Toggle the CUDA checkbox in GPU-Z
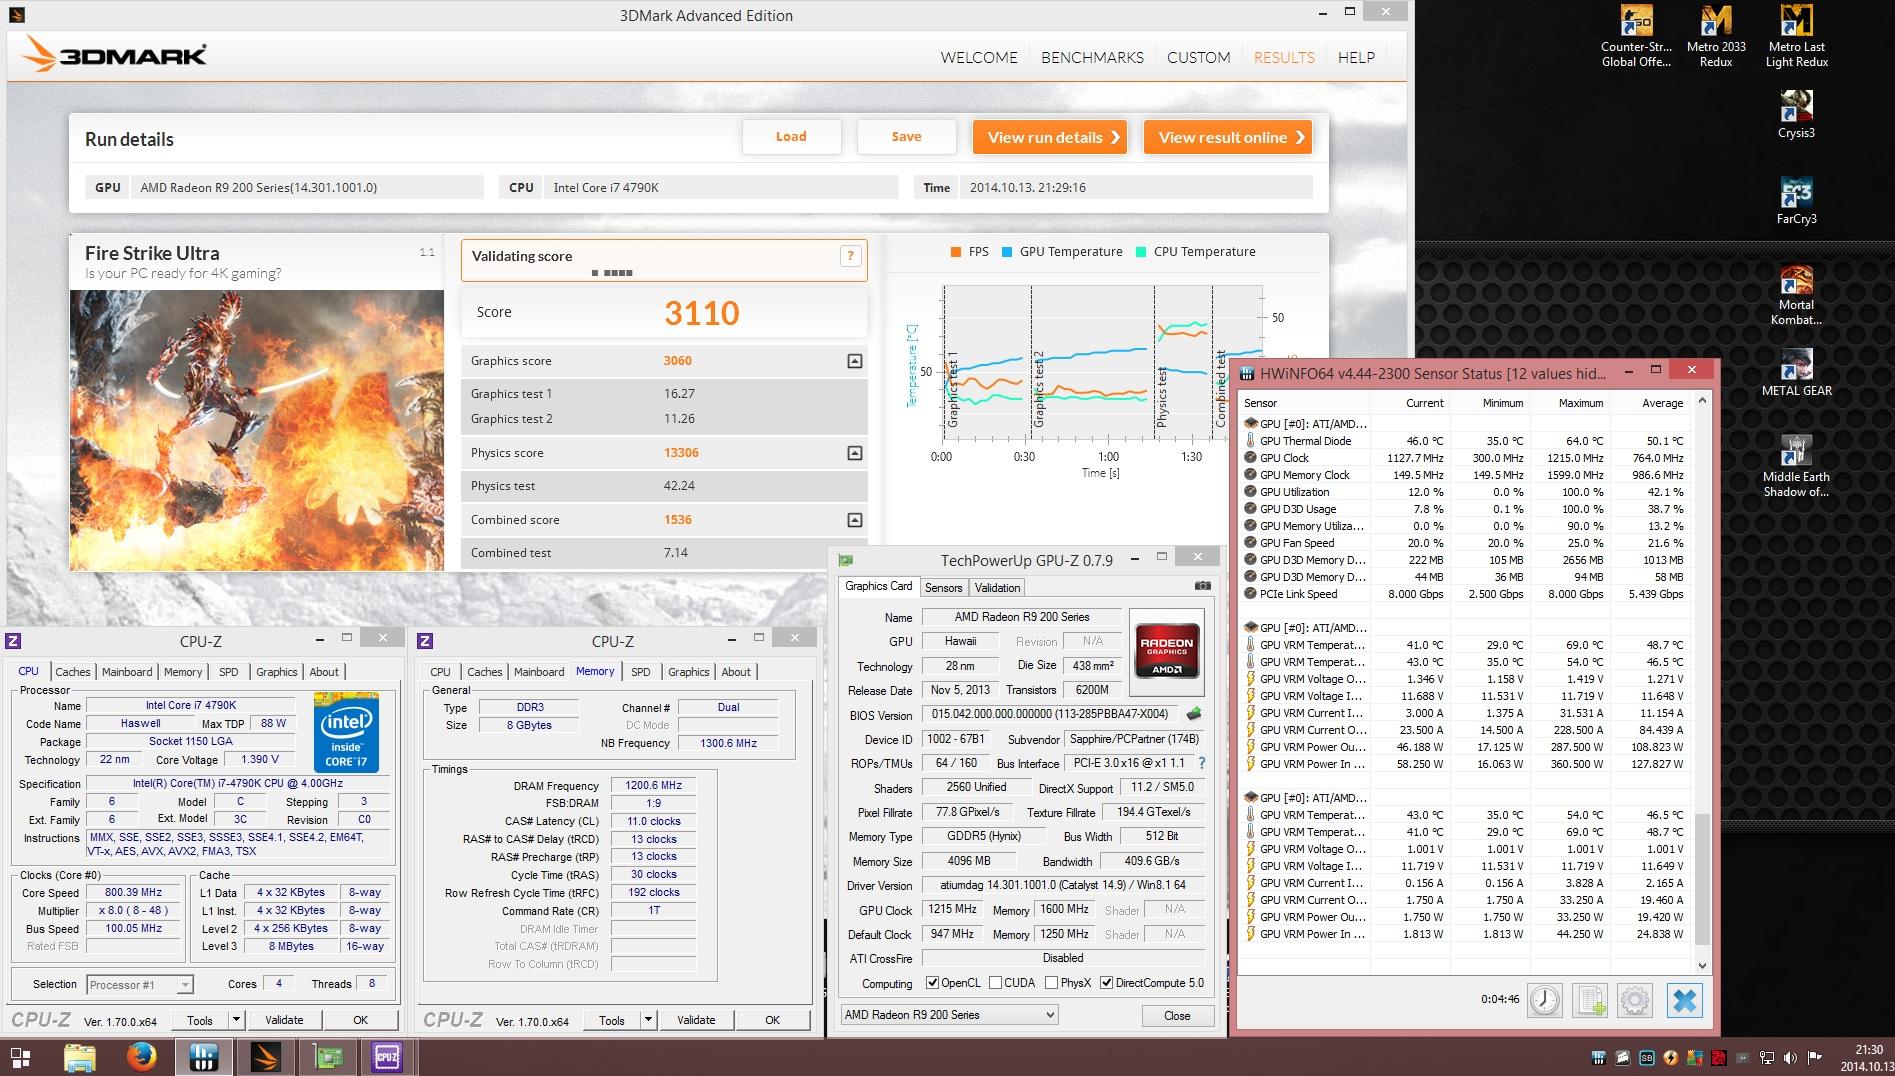The height and width of the screenshot is (1076, 1895). [x=995, y=983]
